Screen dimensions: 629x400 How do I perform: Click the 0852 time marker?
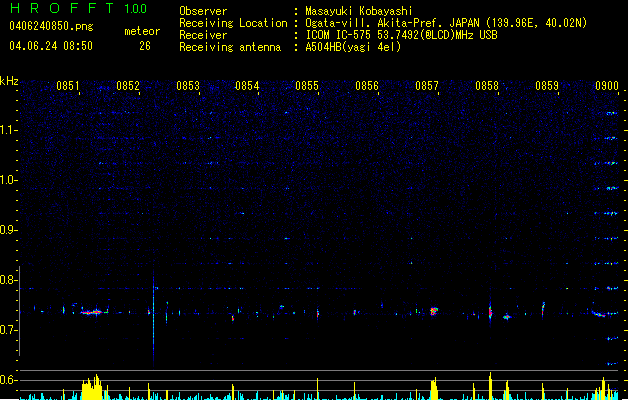(128, 86)
